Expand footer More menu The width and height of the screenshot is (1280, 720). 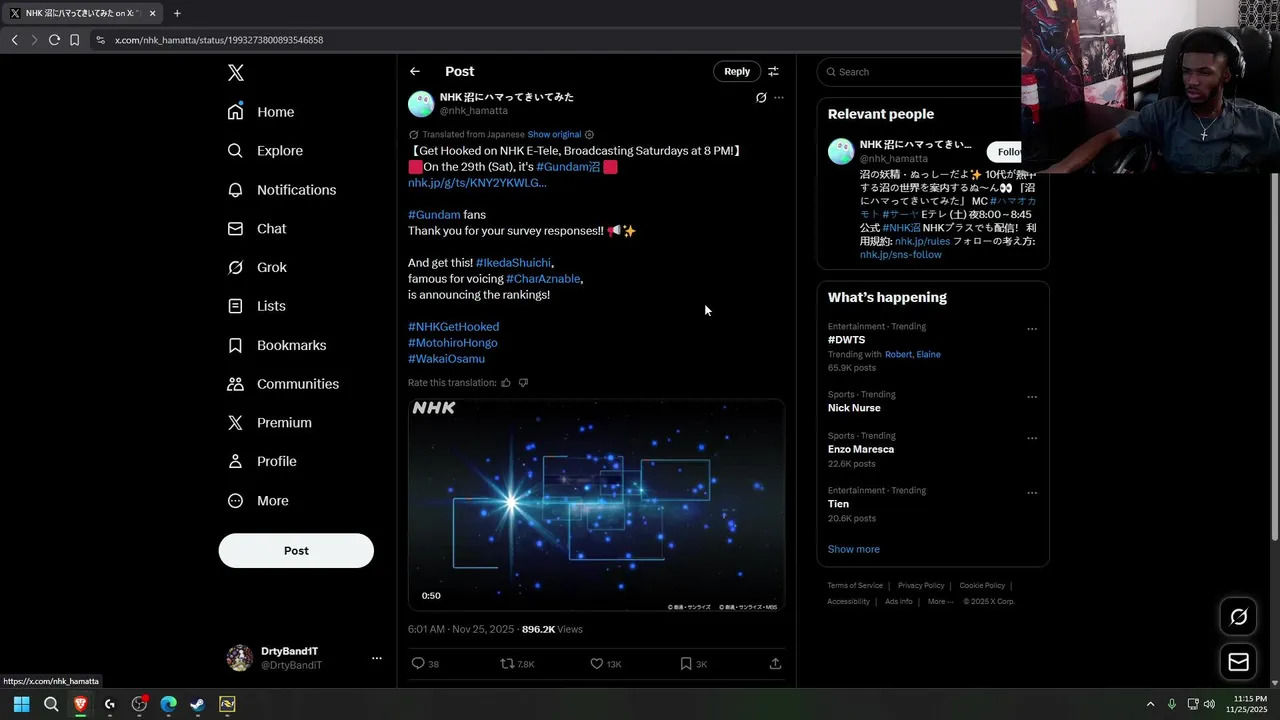coord(939,601)
